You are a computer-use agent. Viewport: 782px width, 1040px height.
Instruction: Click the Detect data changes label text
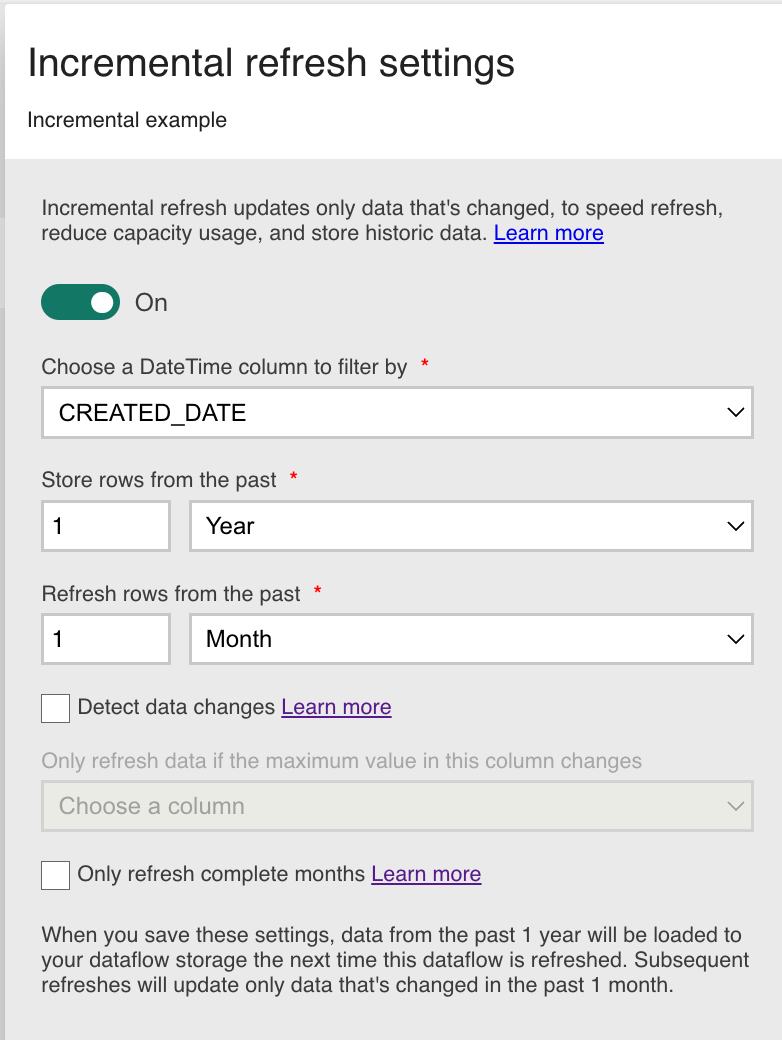[x=176, y=707]
